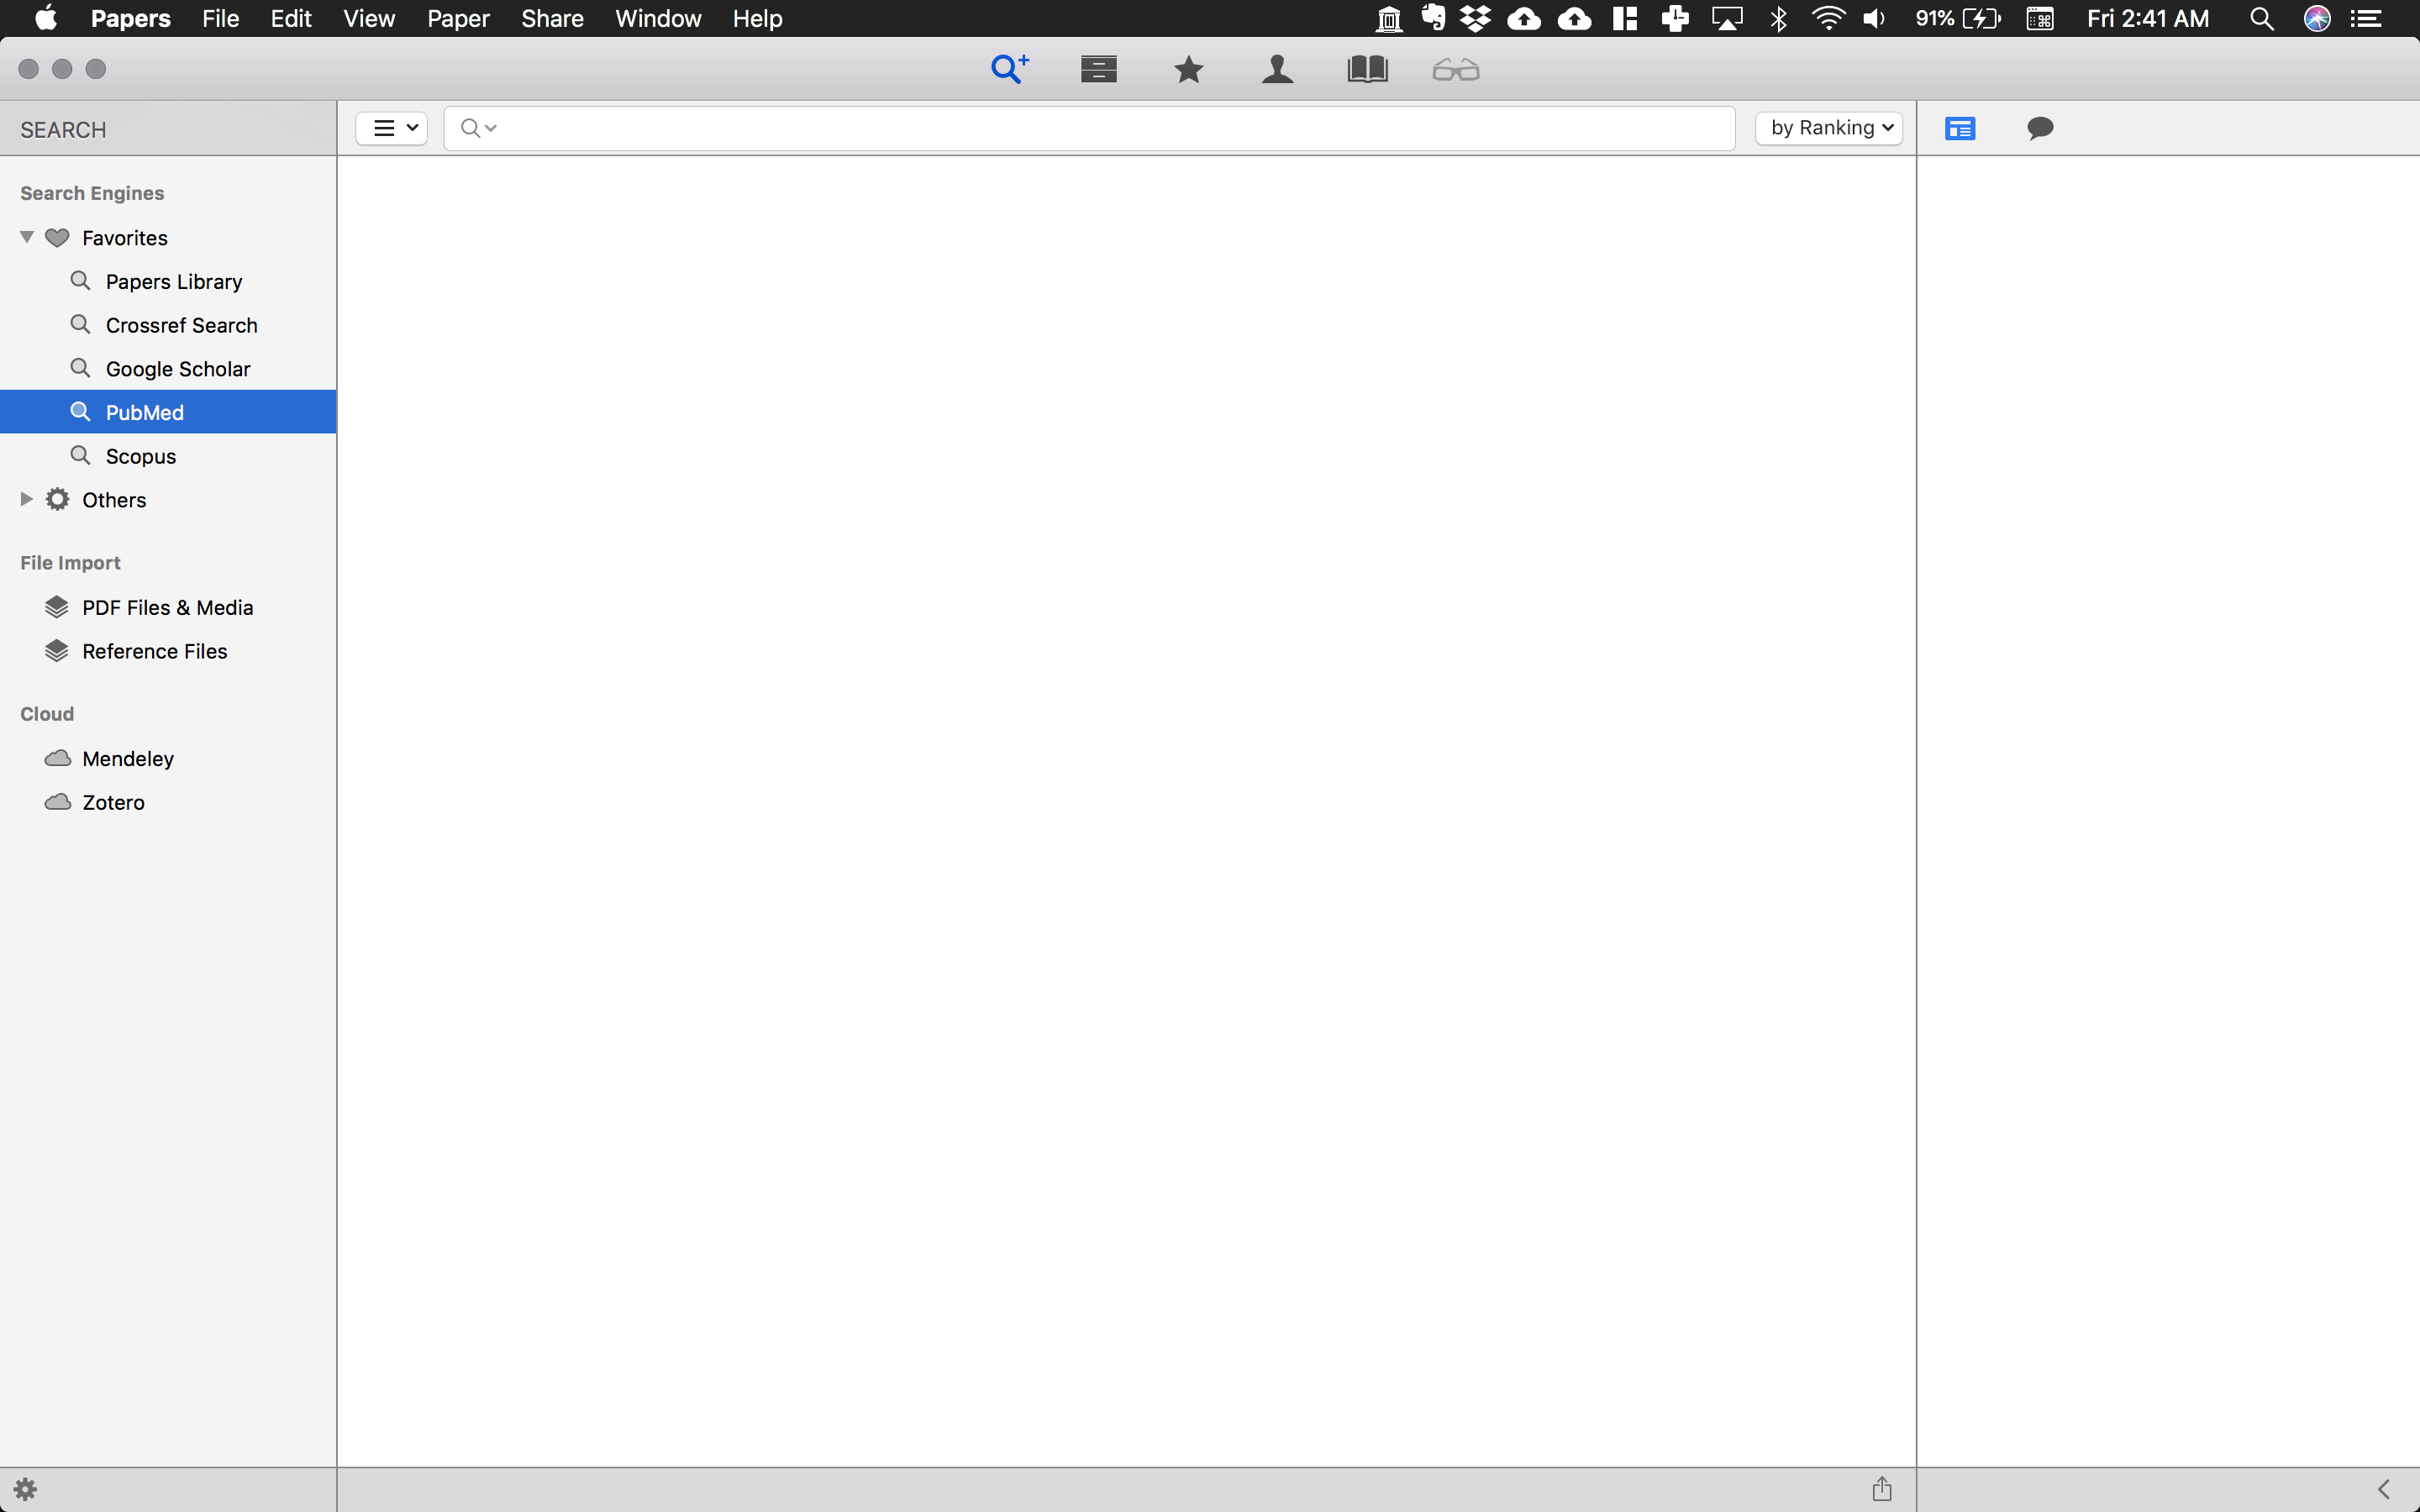Open Mendeley cloud import
The width and height of the screenshot is (2420, 1512).
coord(168,758)
